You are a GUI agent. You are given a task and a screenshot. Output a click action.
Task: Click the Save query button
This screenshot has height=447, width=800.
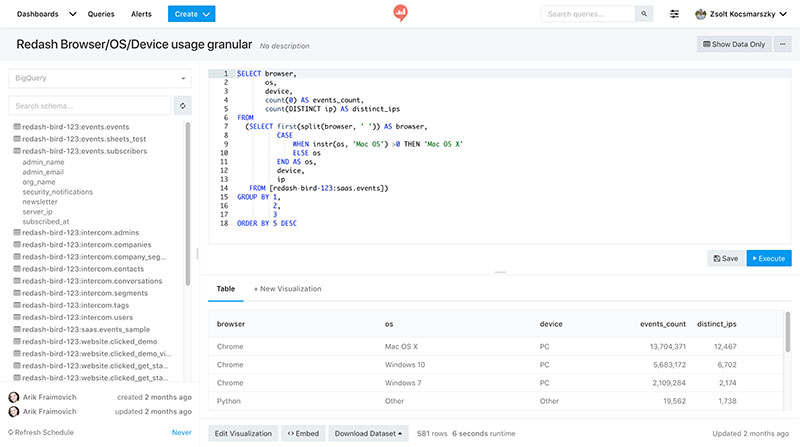point(725,258)
